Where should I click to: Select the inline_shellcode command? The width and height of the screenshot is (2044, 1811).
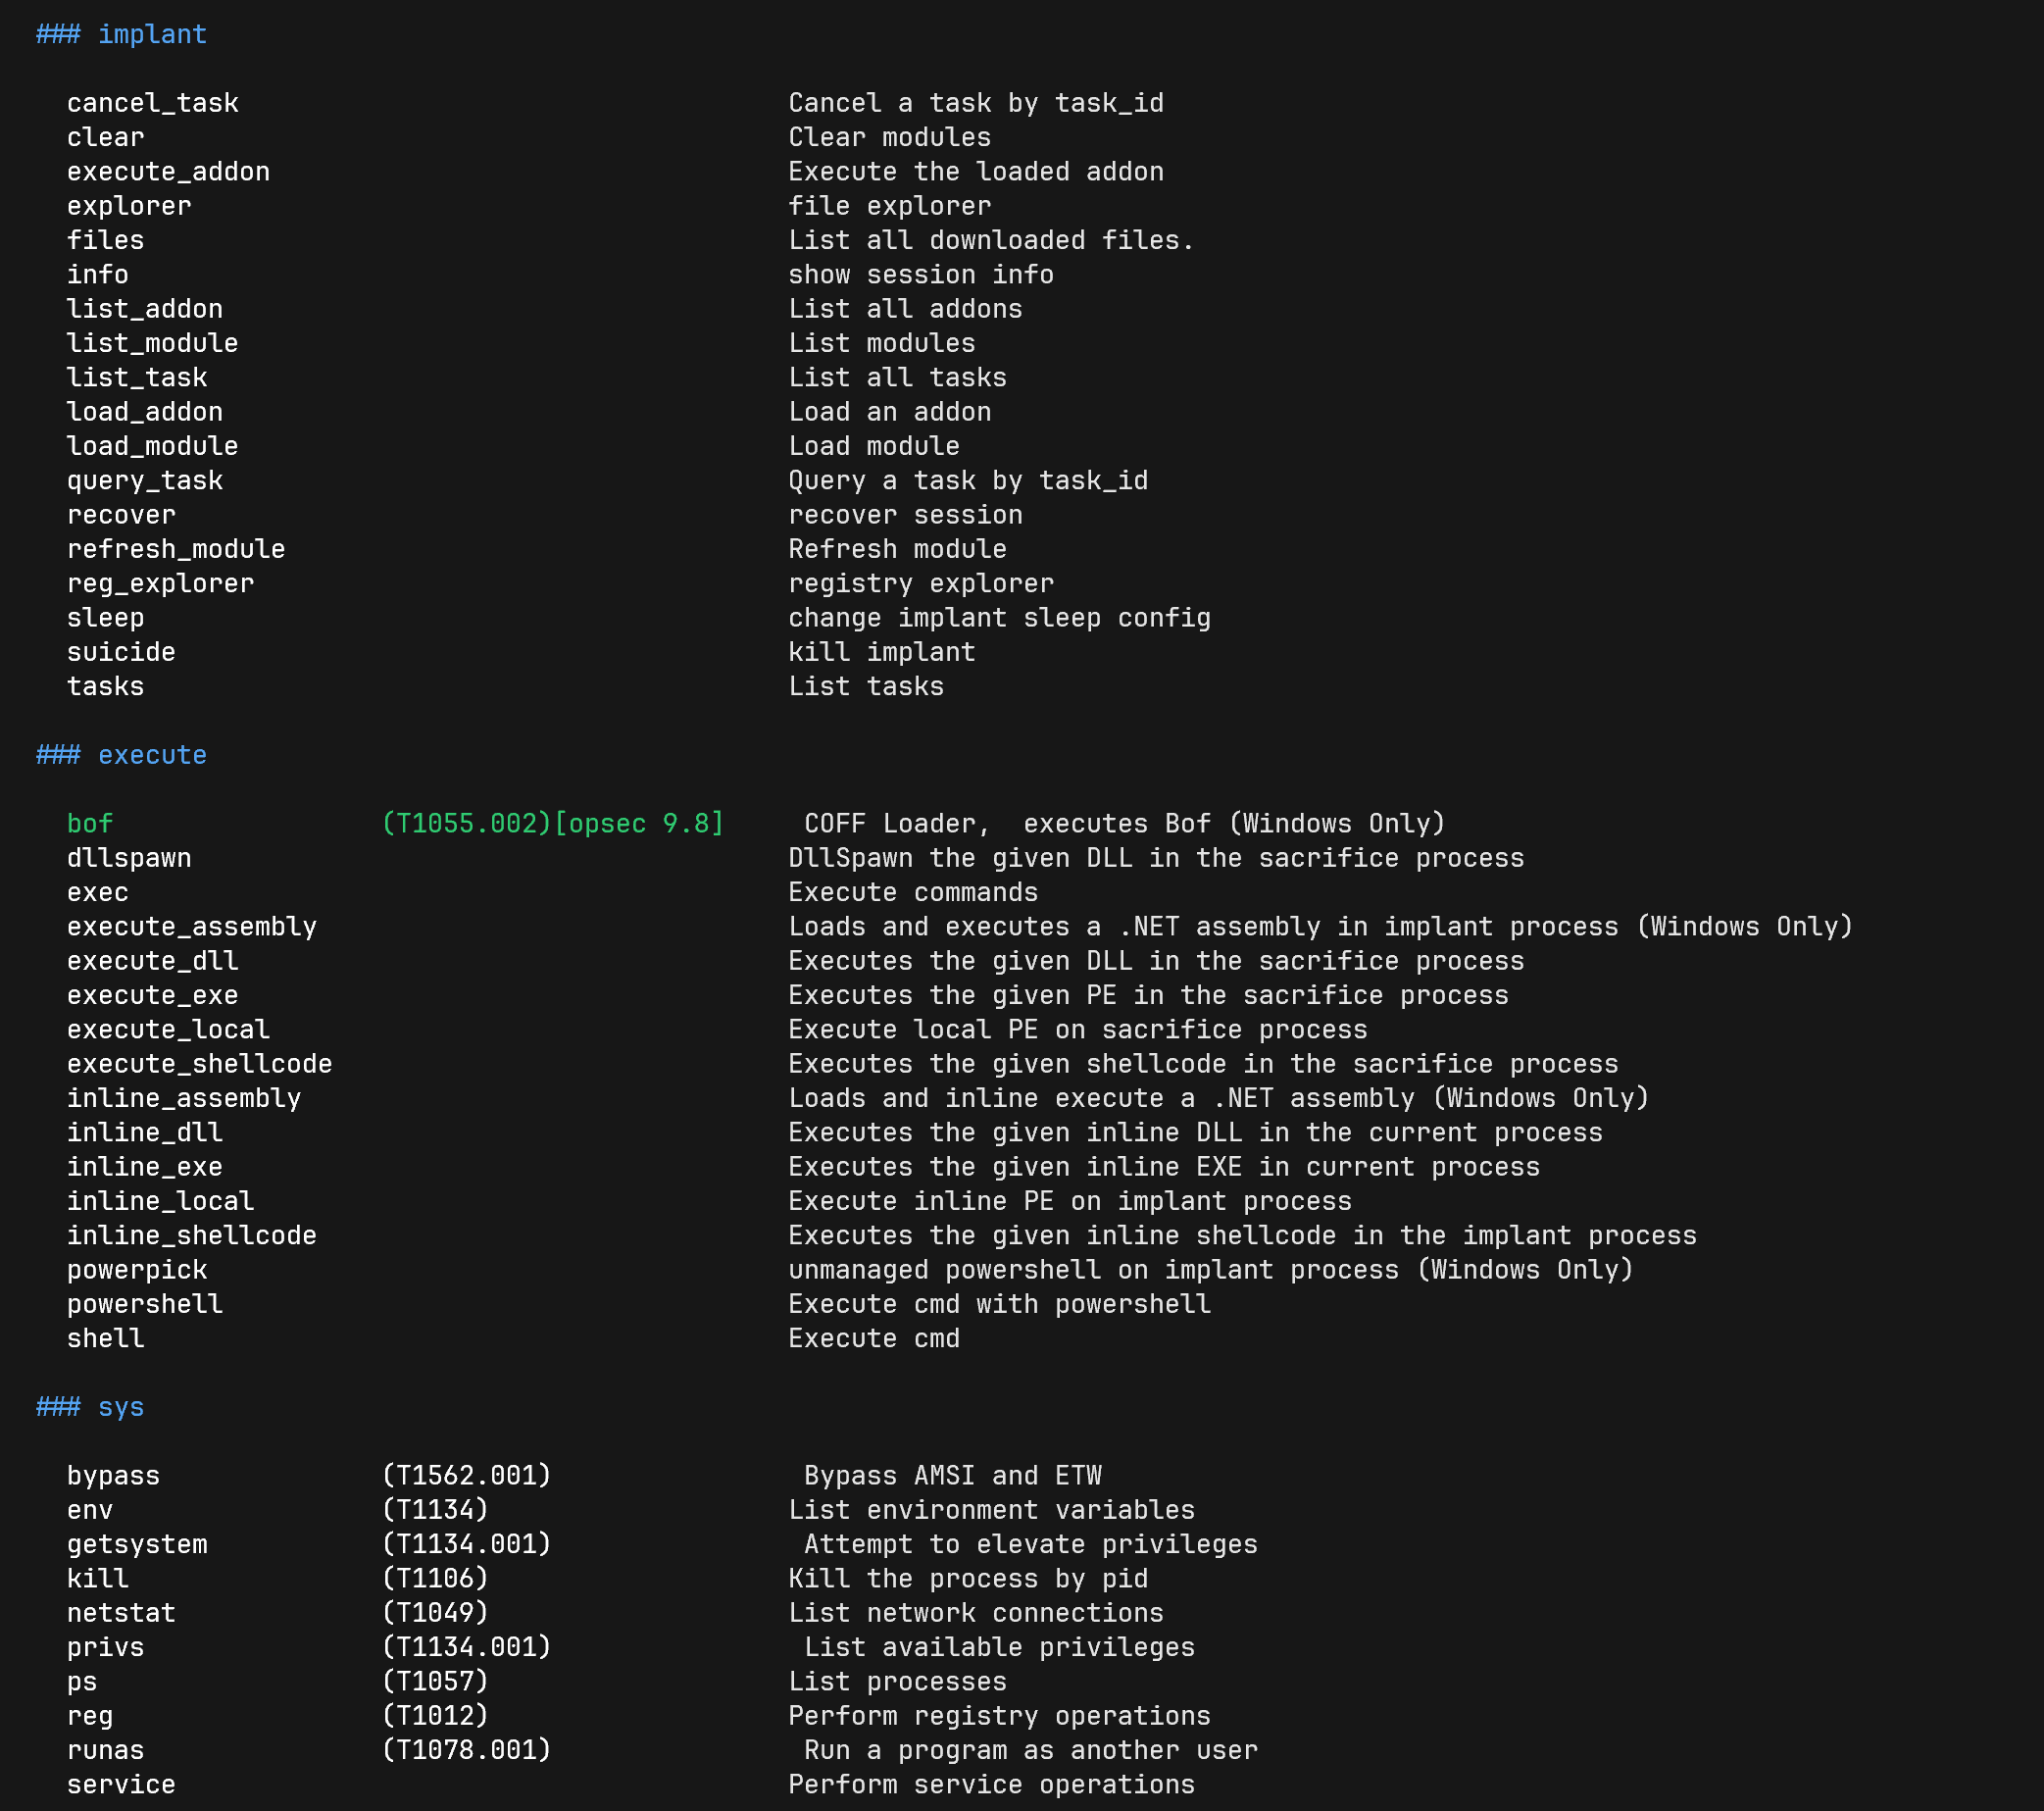click(191, 1236)
